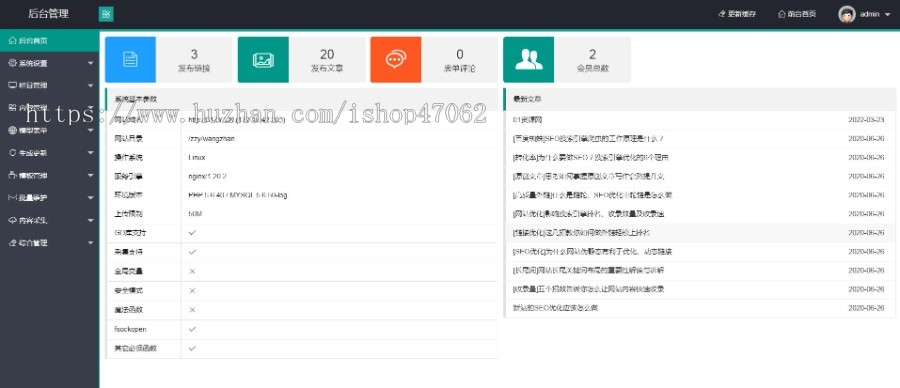The width and height of the screenshot is (900, 388).
Task: Click the cross mark in the 全局变量 row
Action: coord(192,271)
